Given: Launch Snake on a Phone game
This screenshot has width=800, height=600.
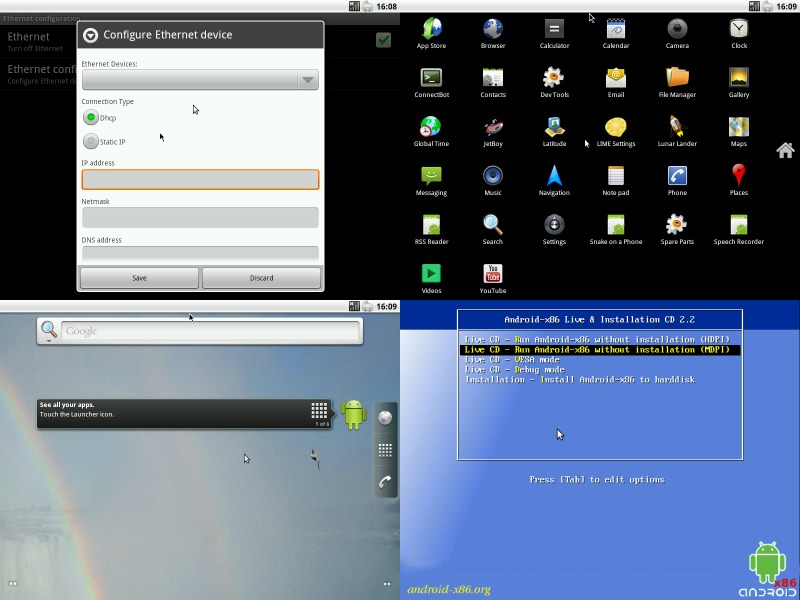Looking at the screenshot, I should tap(616, 229).
